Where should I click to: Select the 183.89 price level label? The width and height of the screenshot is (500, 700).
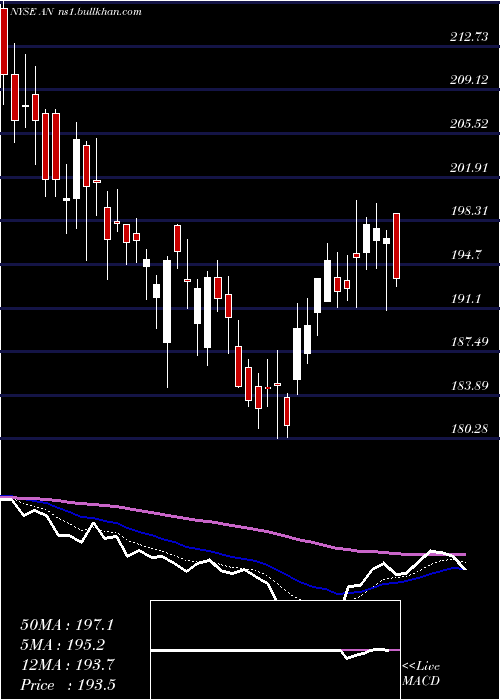[x=469, y=385]
